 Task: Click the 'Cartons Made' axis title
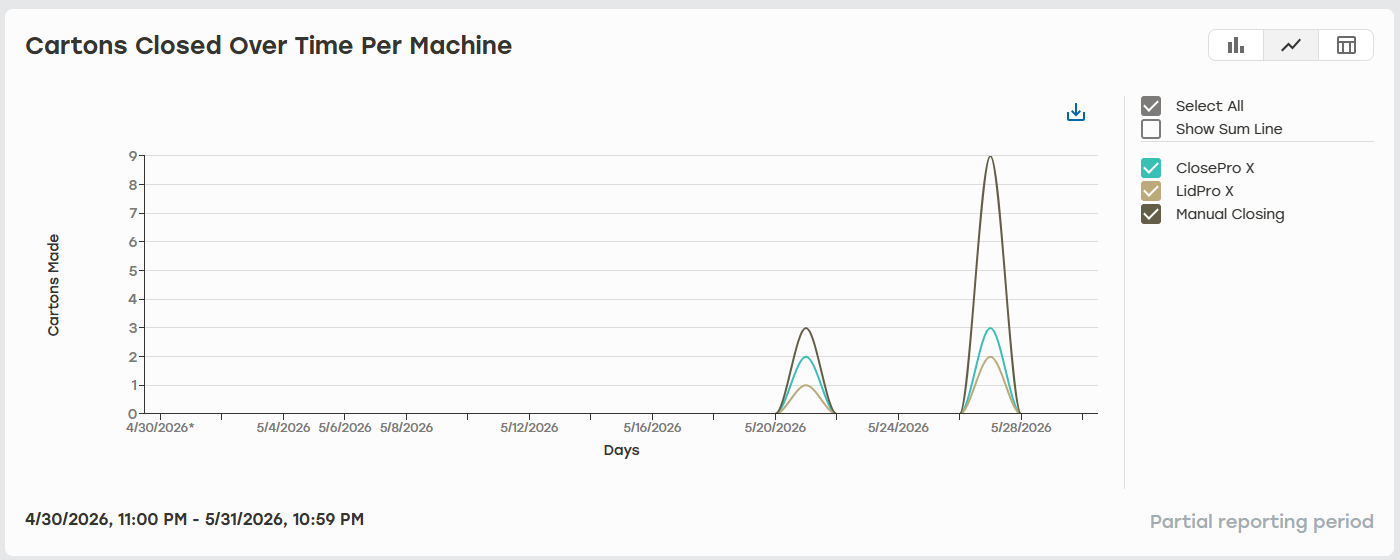tap(54, 285)
